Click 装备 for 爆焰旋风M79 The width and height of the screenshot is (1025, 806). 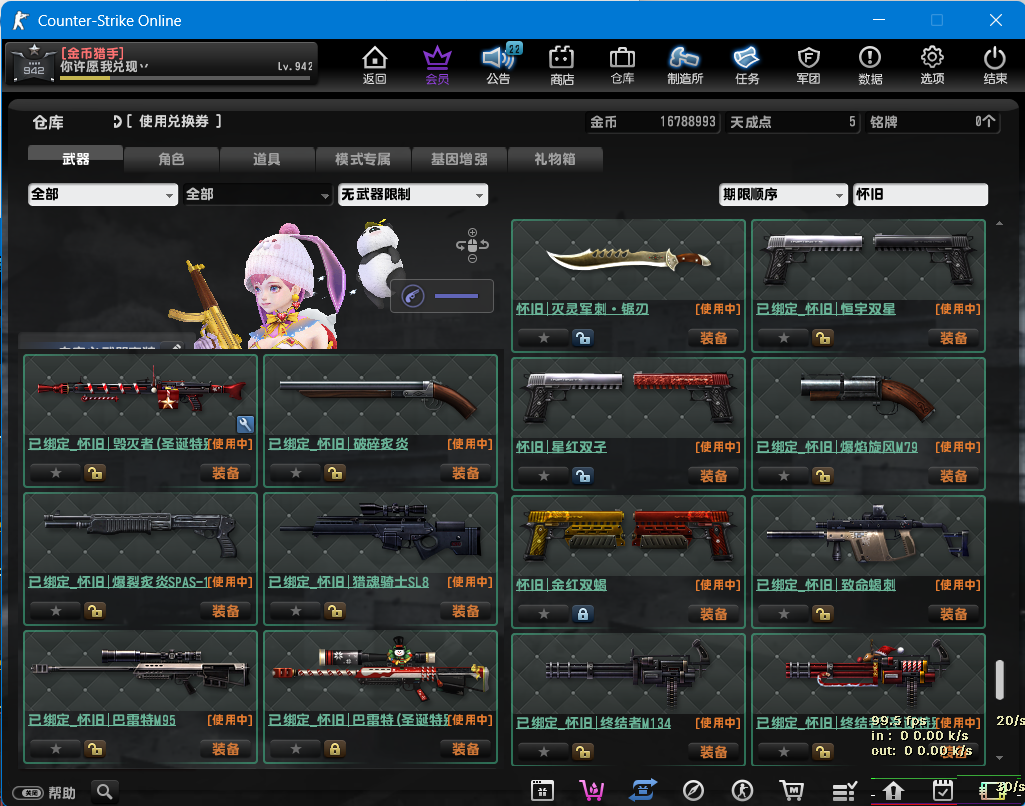click(954, 476)
